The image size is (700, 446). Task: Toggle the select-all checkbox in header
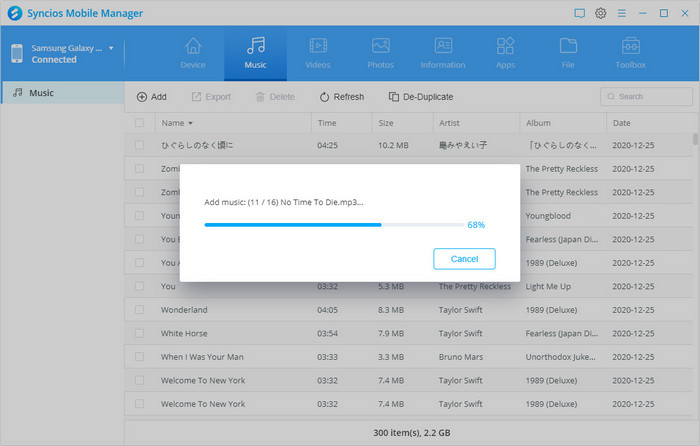(139, 123)
